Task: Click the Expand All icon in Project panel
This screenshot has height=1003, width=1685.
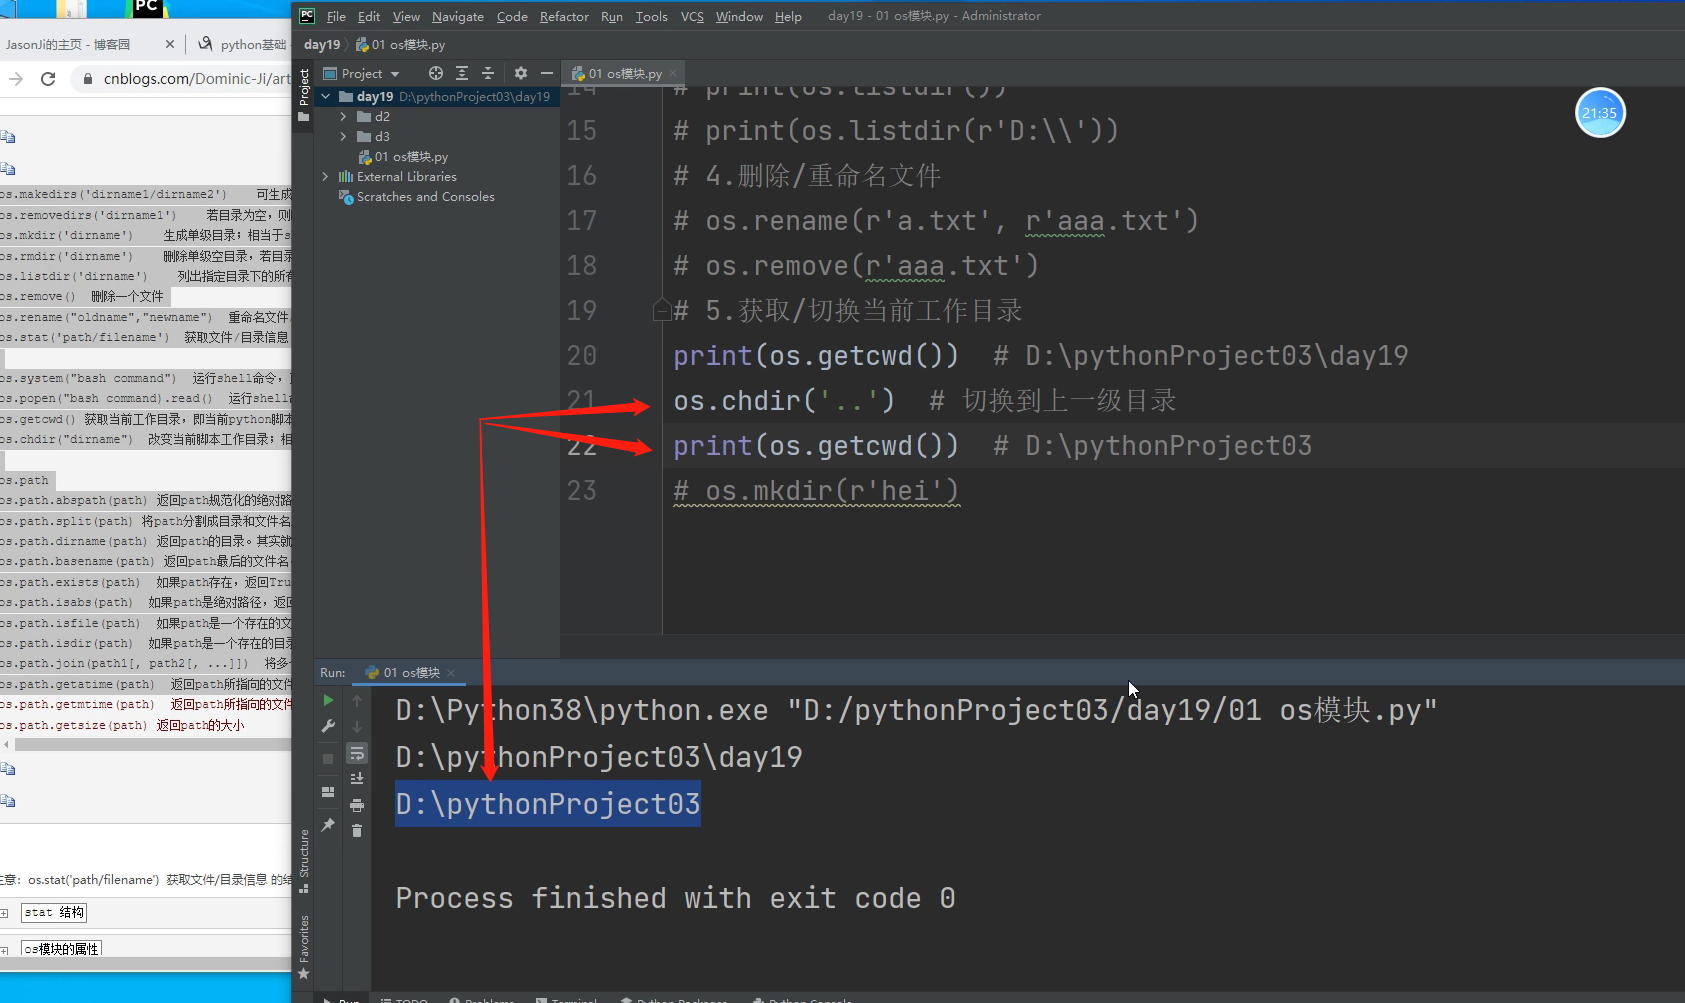Action: pyautogui.click(x=462, y=73)
